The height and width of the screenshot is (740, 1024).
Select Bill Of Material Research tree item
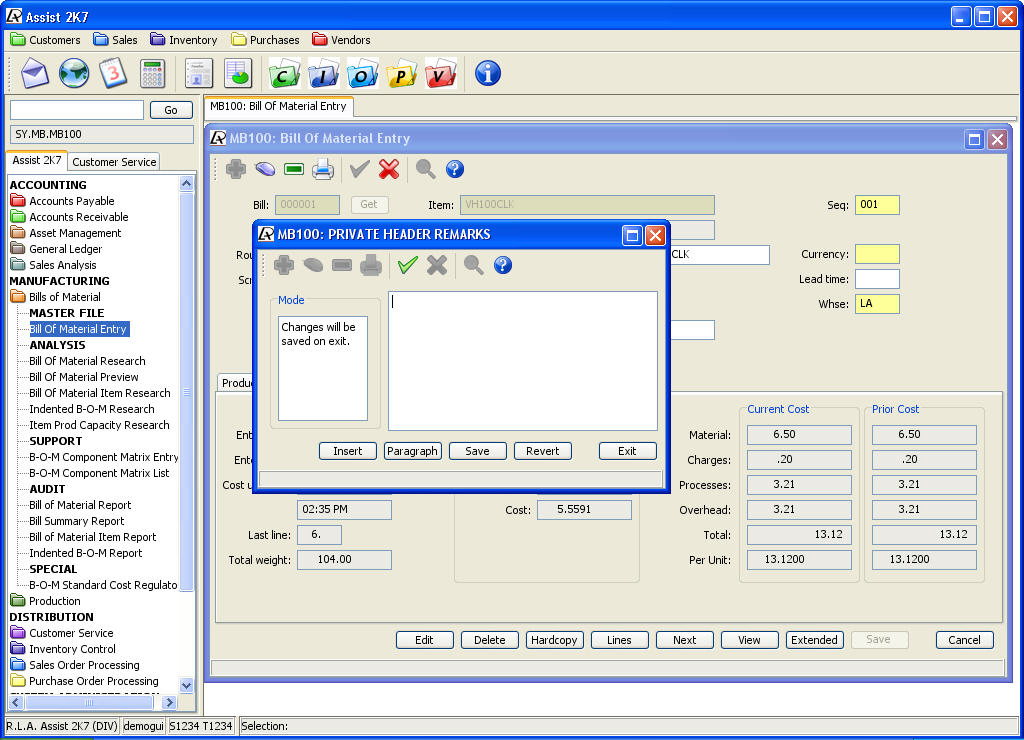87,361
